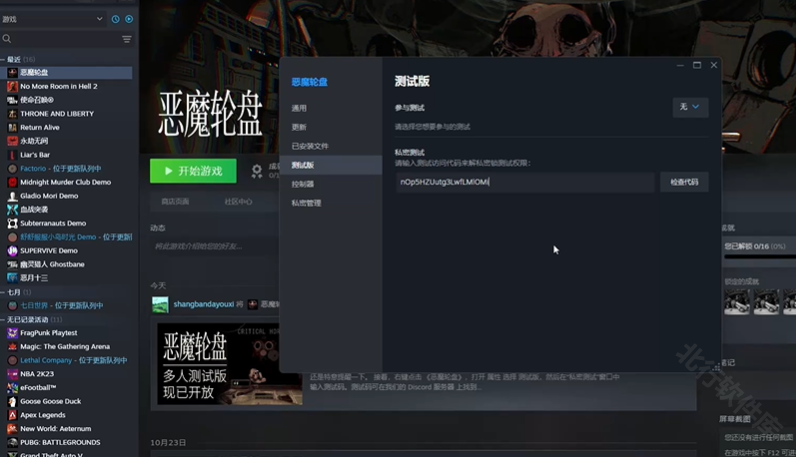Open the 参与测试 beta dropdown
The width and height of the screenshot is (796, 457).
pos(690,107)
